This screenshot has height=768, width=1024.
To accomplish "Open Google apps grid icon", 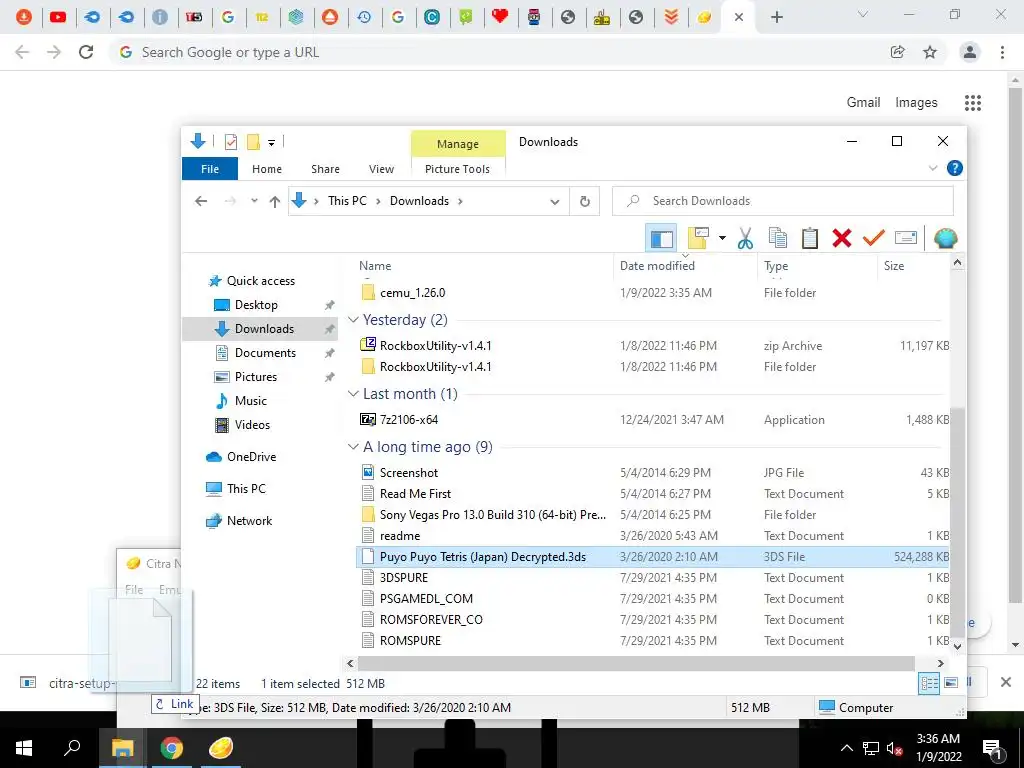I will click(972, 103).
